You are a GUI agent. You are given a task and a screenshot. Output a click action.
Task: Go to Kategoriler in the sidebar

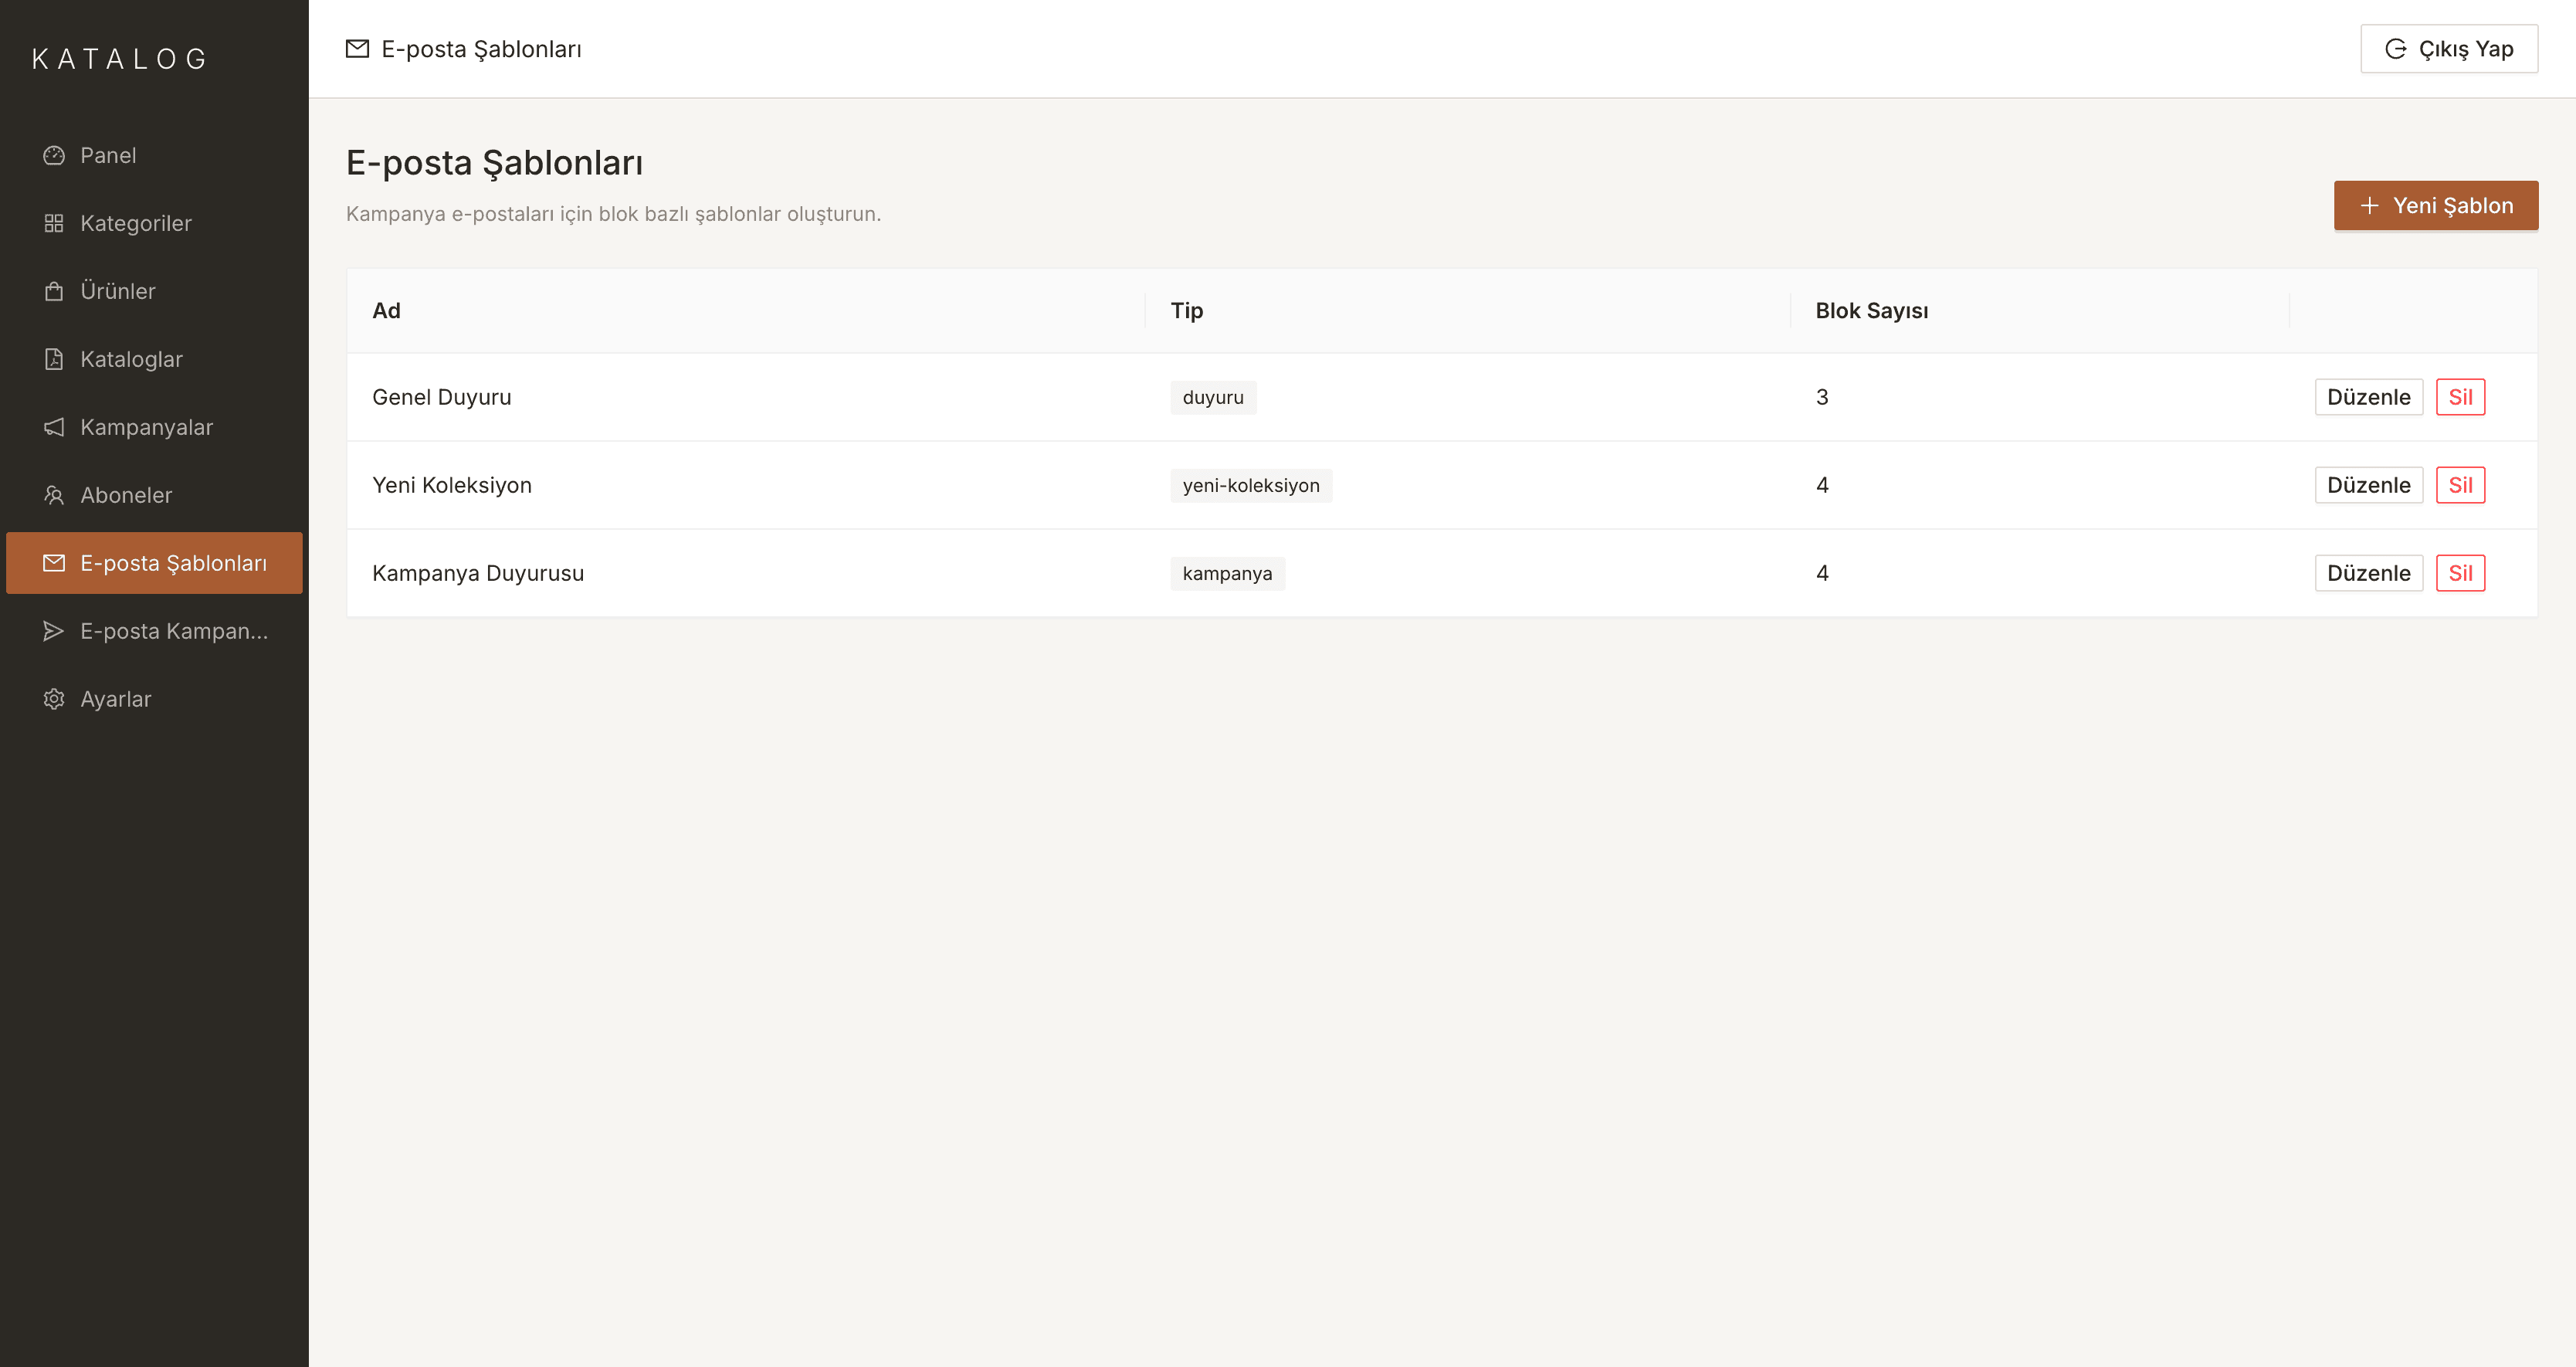pyautogui.click(x=154, y=223)
